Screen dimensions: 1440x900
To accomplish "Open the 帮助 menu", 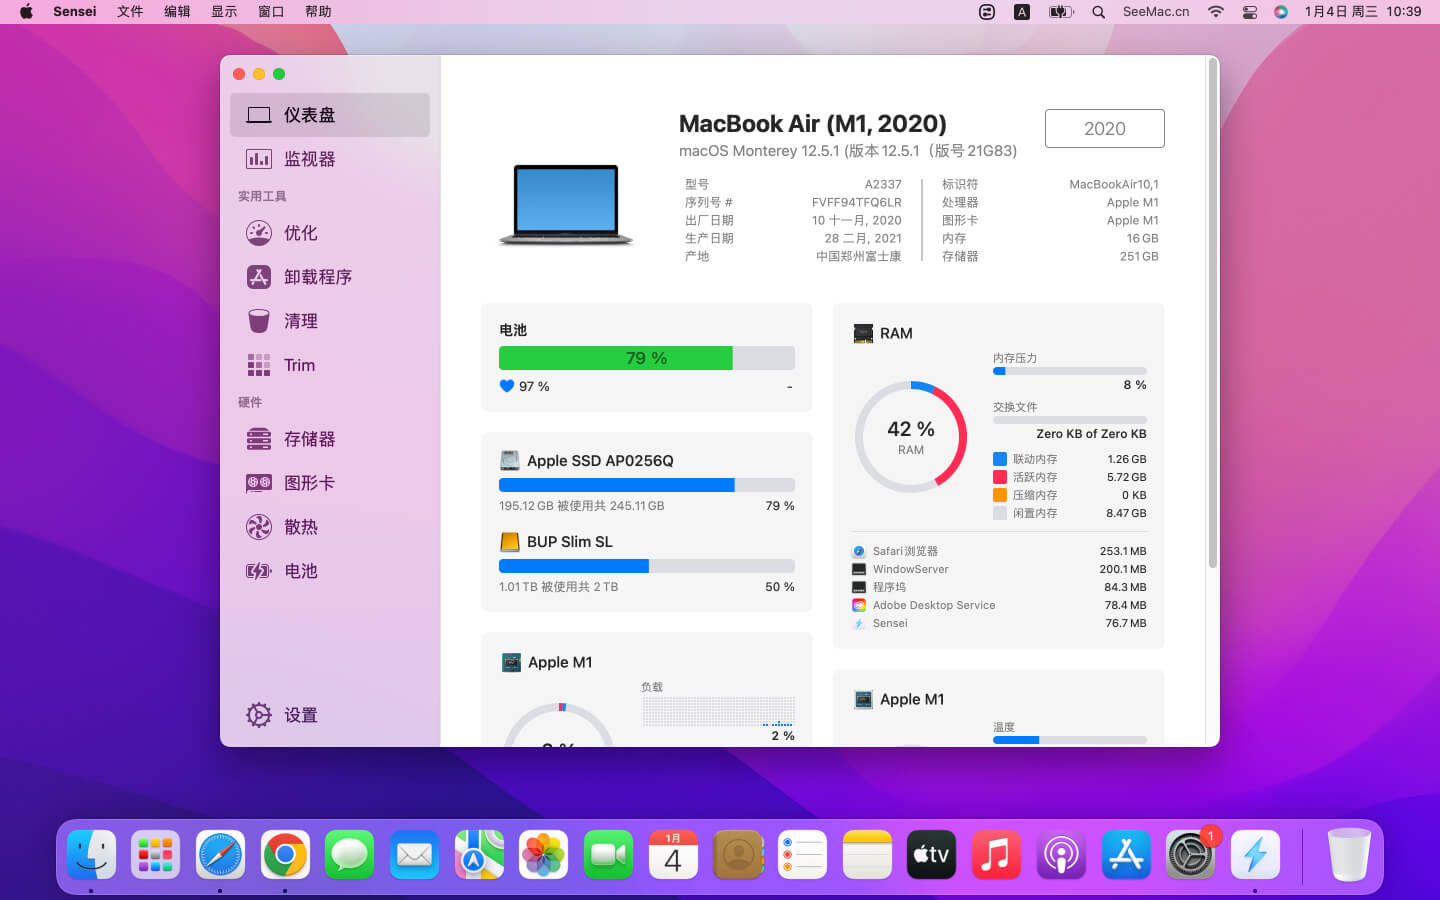I will pyautogui.click(x=318, y=12).
